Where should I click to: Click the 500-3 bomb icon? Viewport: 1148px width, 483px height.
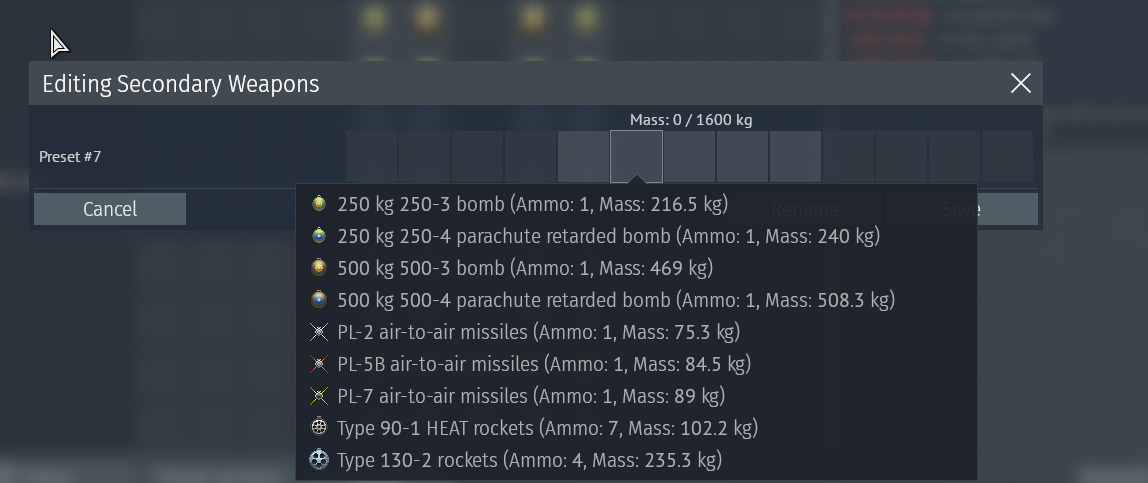[318, 268]
